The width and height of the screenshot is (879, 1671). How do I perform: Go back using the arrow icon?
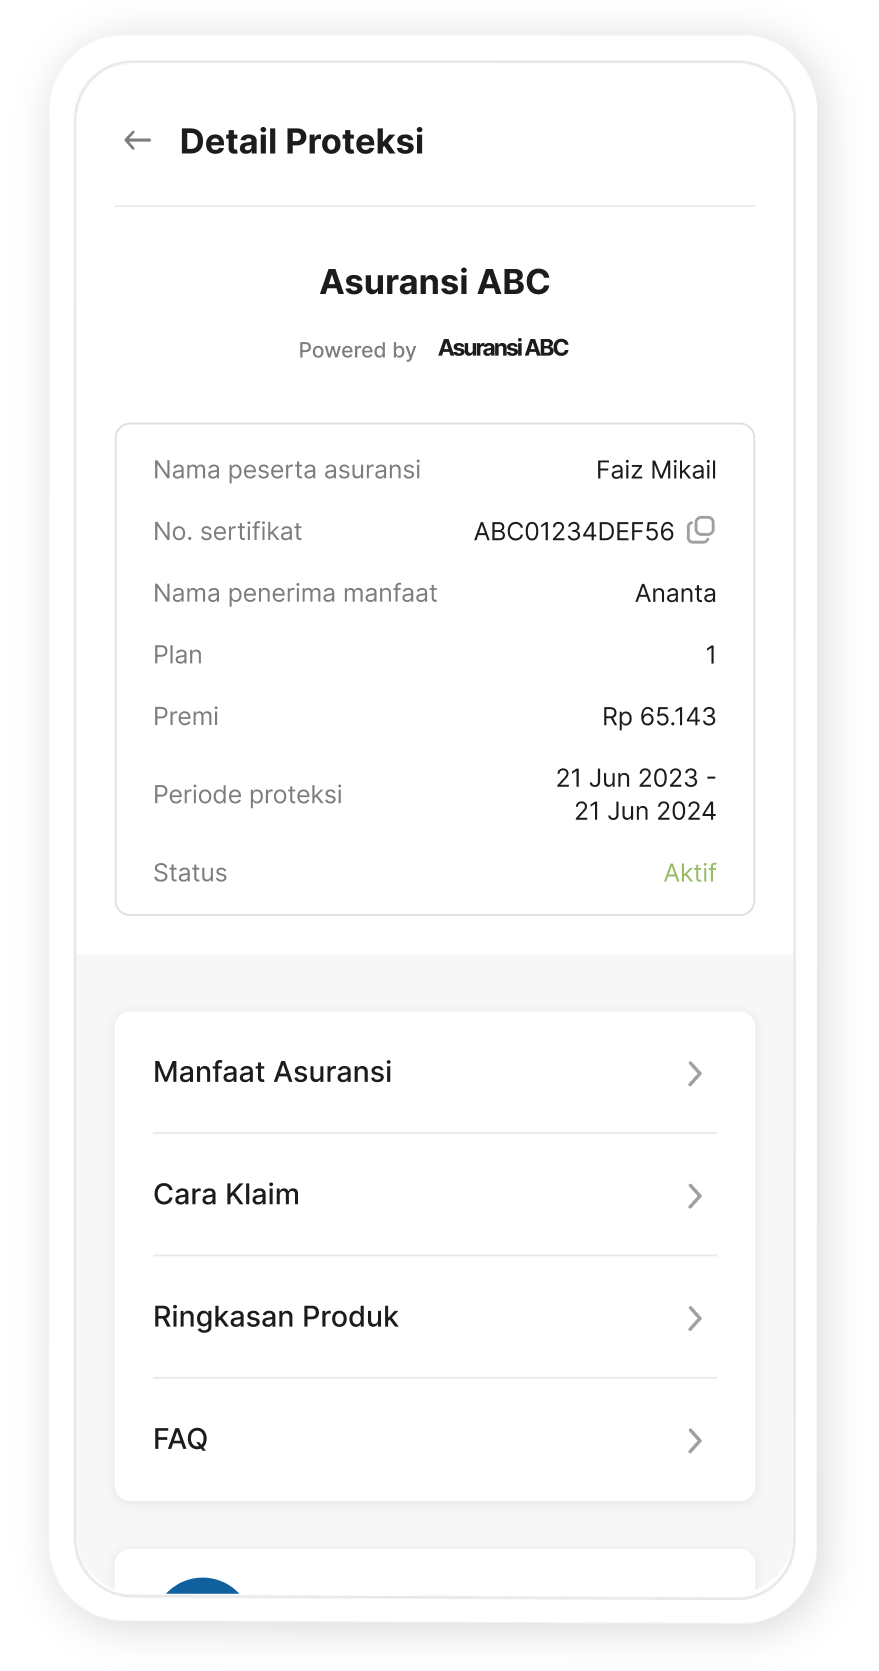137,141
